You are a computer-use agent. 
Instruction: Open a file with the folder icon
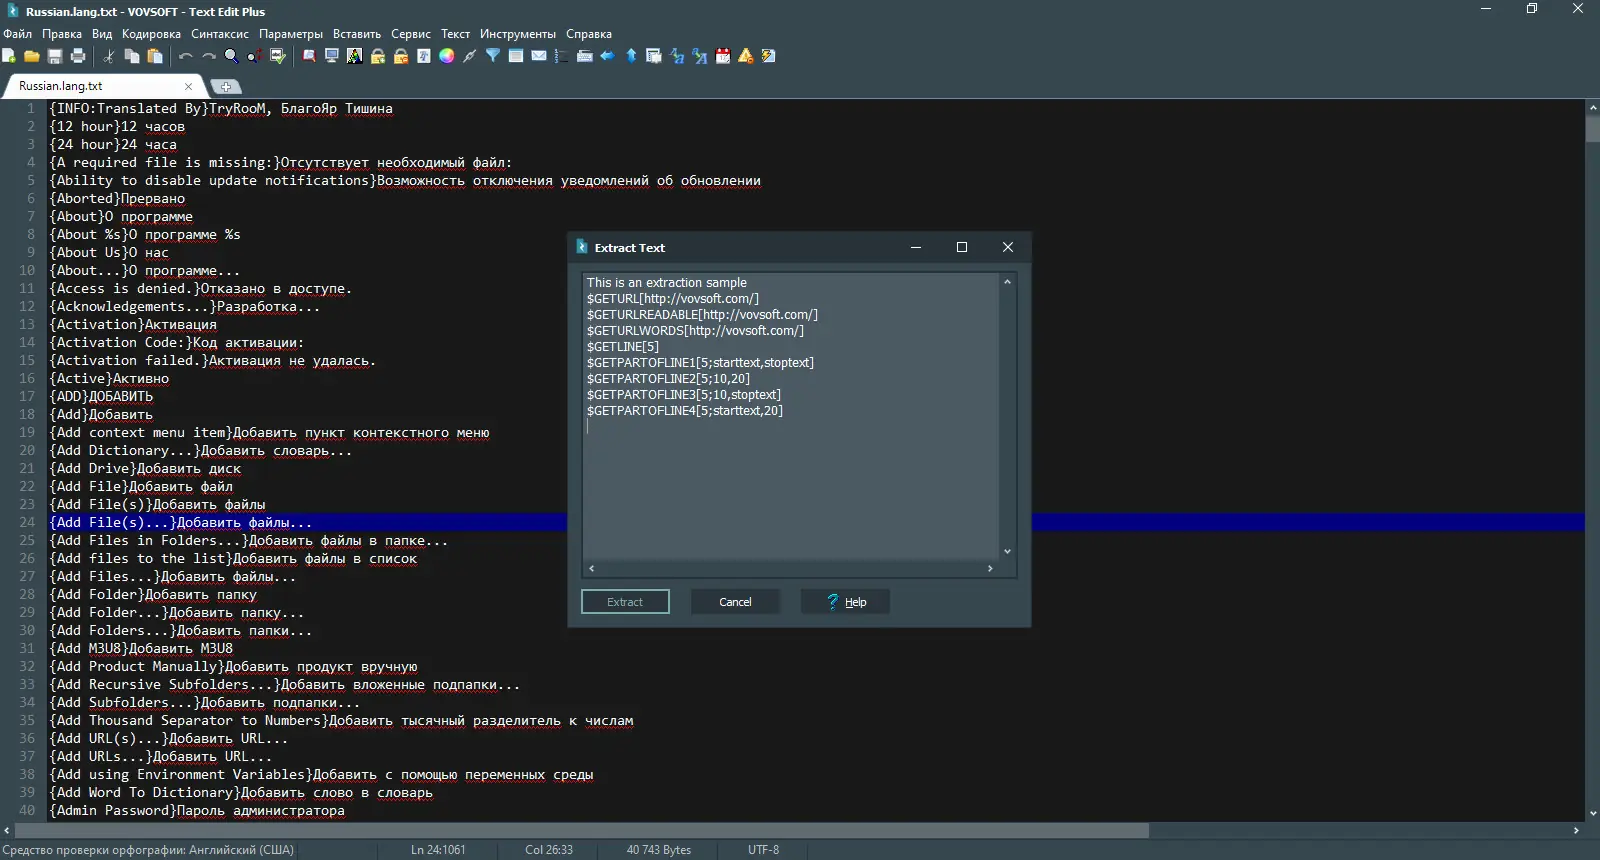32,56
